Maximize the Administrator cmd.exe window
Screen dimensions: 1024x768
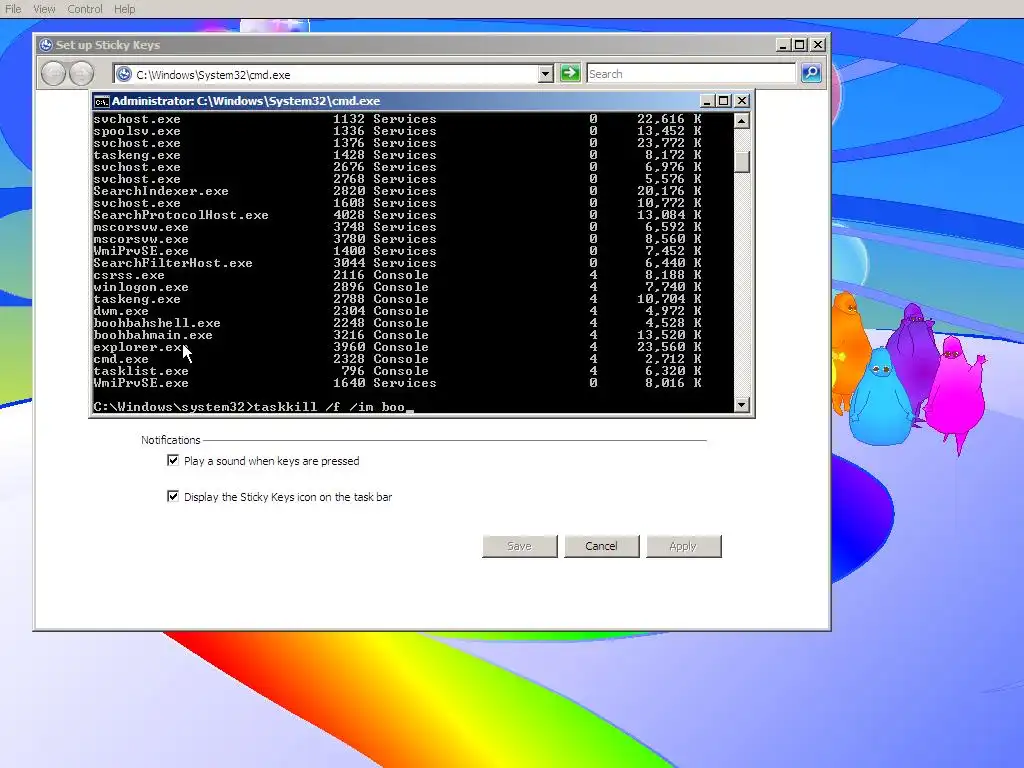(x=724, y=101)
